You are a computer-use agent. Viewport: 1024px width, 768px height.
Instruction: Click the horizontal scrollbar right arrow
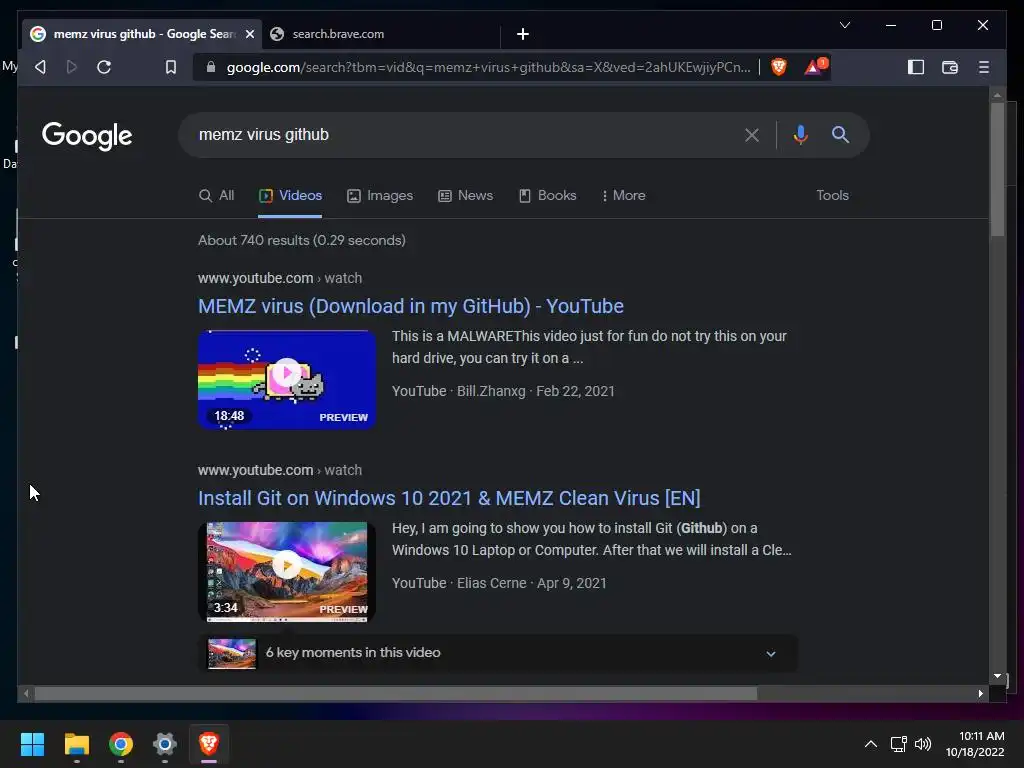[980, 694]
